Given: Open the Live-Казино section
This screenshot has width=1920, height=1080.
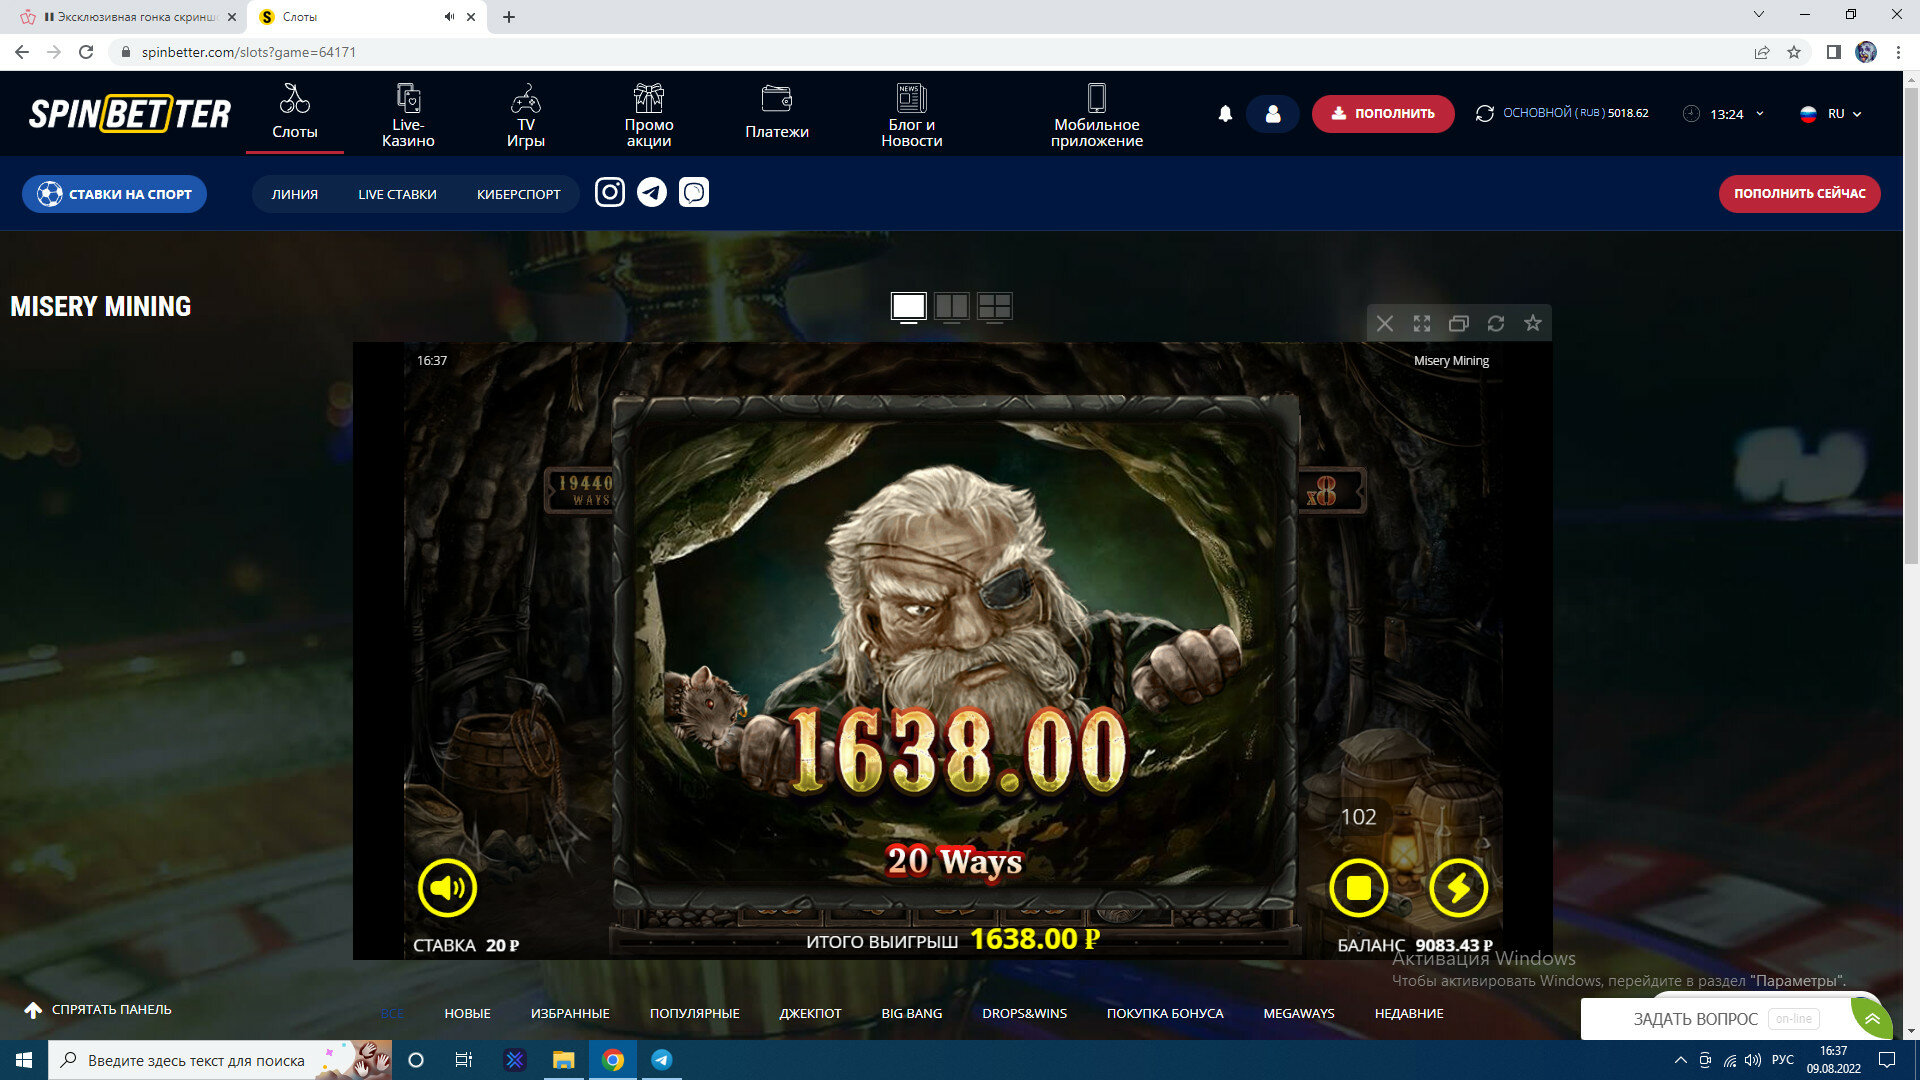Looking at the screenshot, I should 408,114.
